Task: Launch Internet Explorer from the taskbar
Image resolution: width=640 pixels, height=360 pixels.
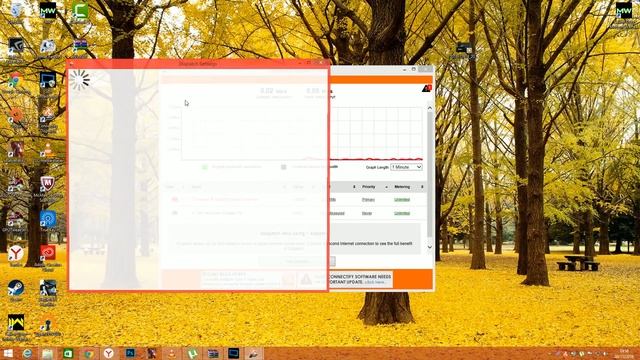Action: coord(27,353)
